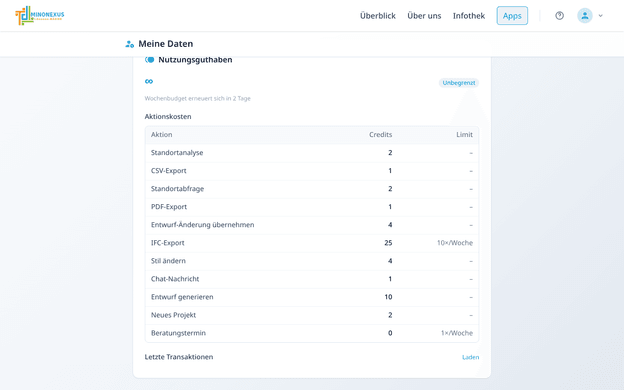Viewport: 624px width, 390px height.
Task: Select the Beratungstermin row label
Action: point(178,333)
